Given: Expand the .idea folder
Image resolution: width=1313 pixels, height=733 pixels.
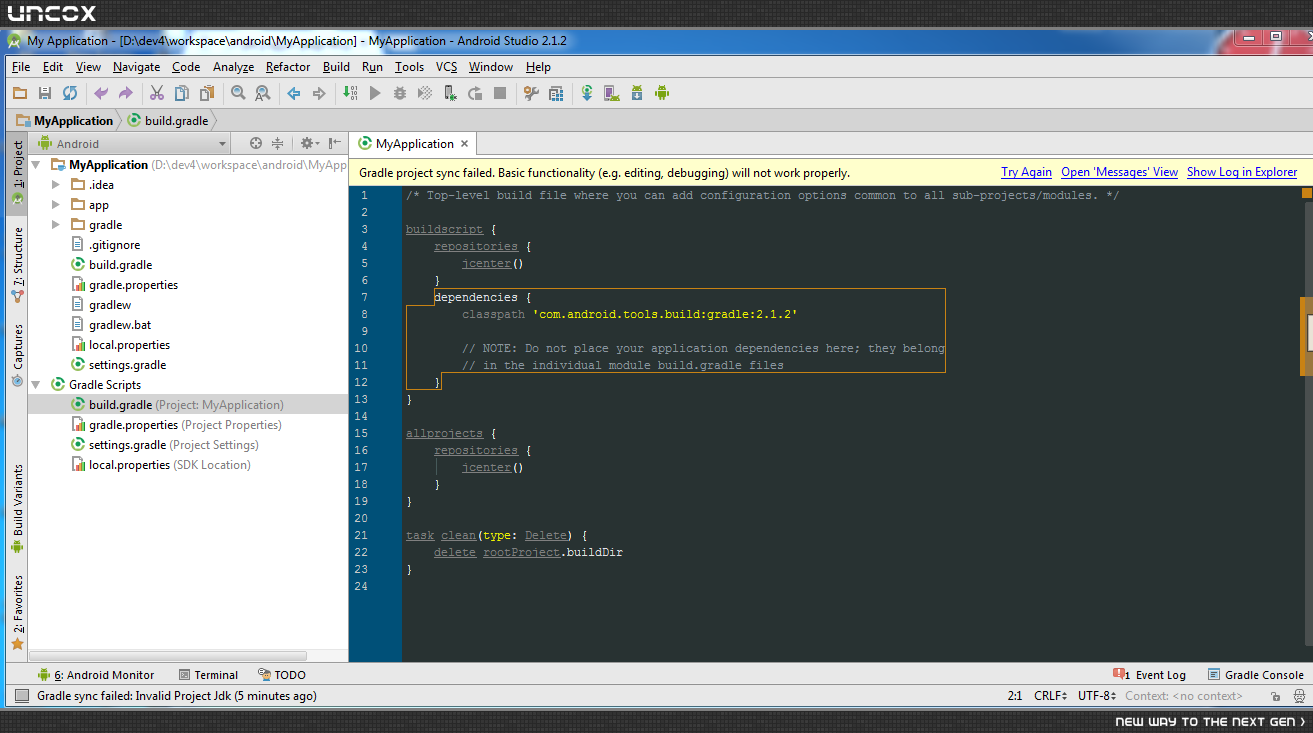Looking at the screenshot, I should [x=56, y=185].
